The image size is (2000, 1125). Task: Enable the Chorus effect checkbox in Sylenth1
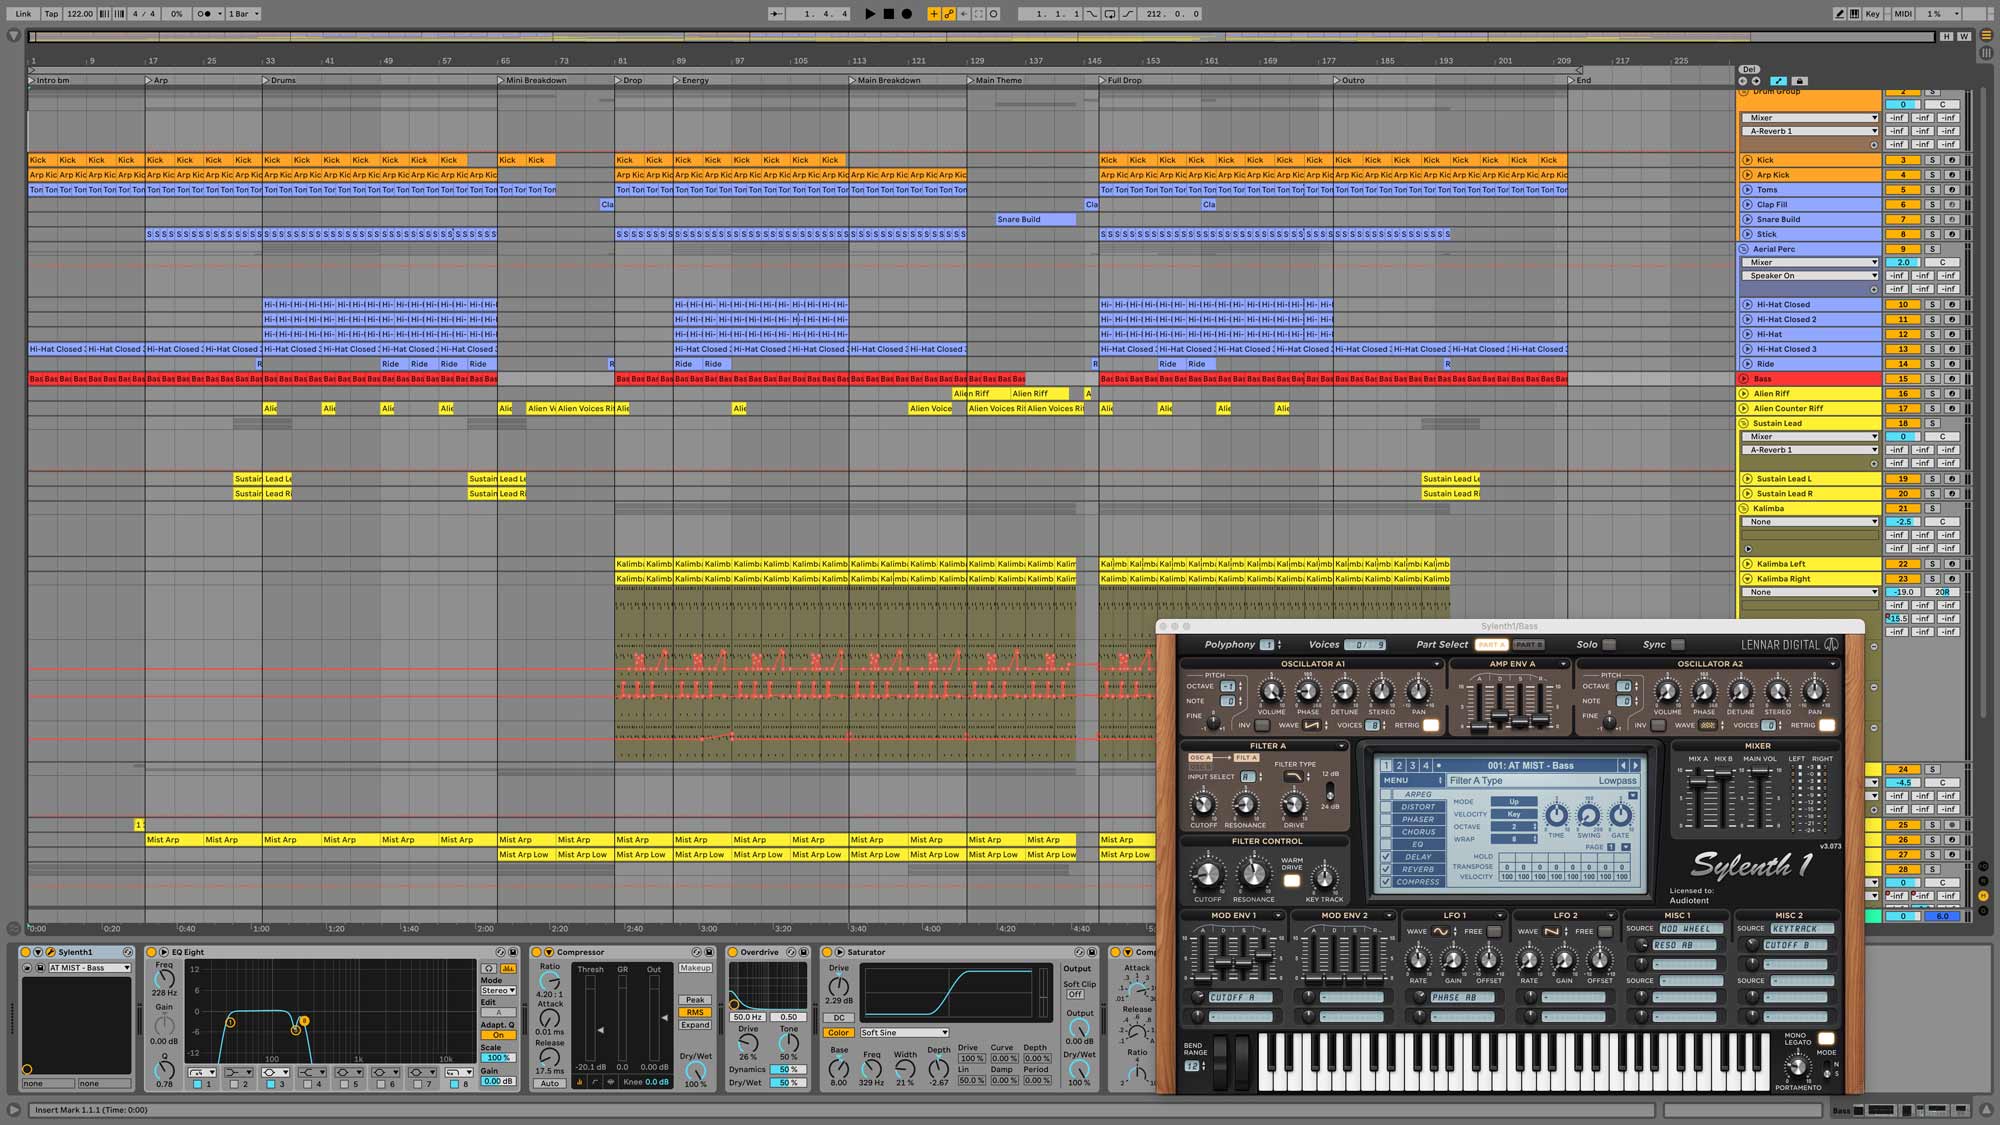[1386, 832]
